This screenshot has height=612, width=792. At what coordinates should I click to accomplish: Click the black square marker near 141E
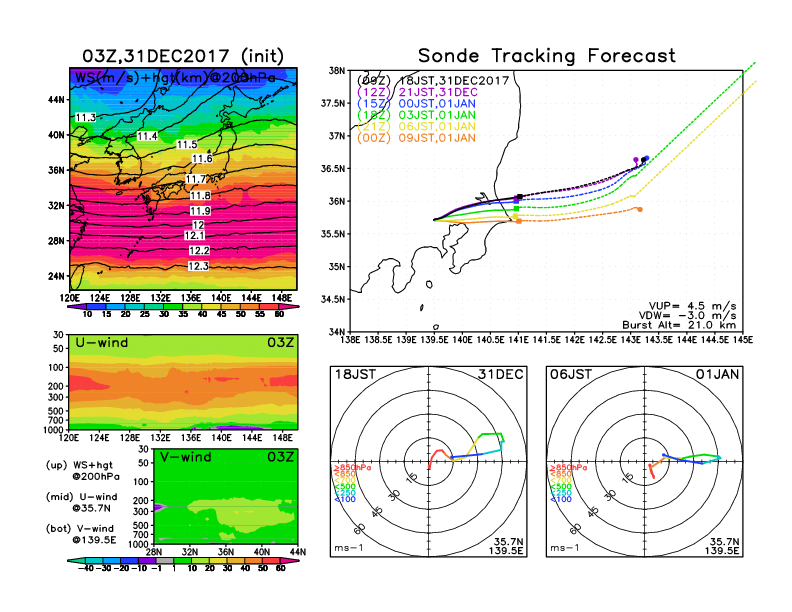click(x=520, y=196)
